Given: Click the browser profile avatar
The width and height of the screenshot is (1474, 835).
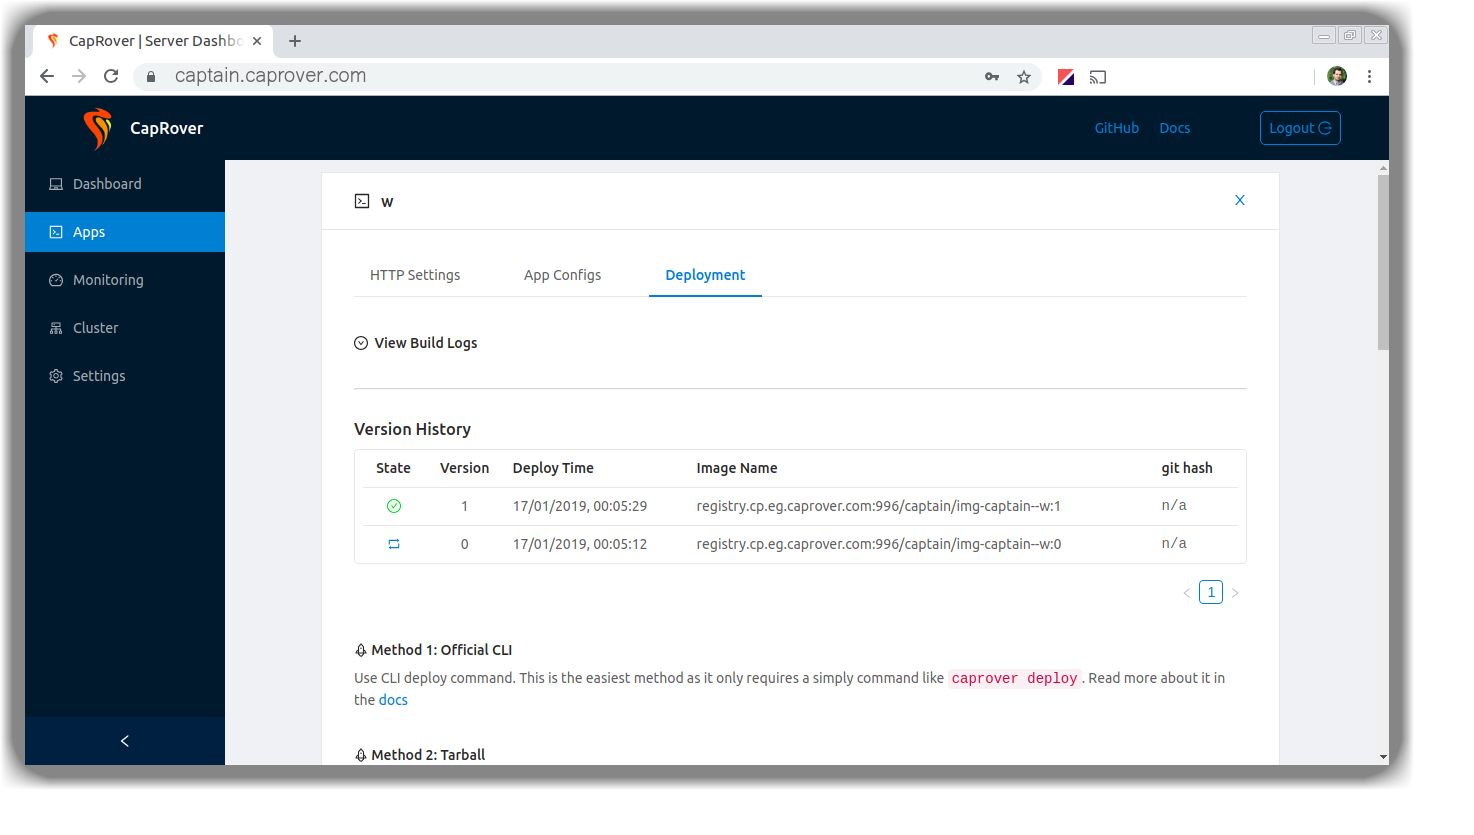Looking at the screenshot, I should [1337, 76].
